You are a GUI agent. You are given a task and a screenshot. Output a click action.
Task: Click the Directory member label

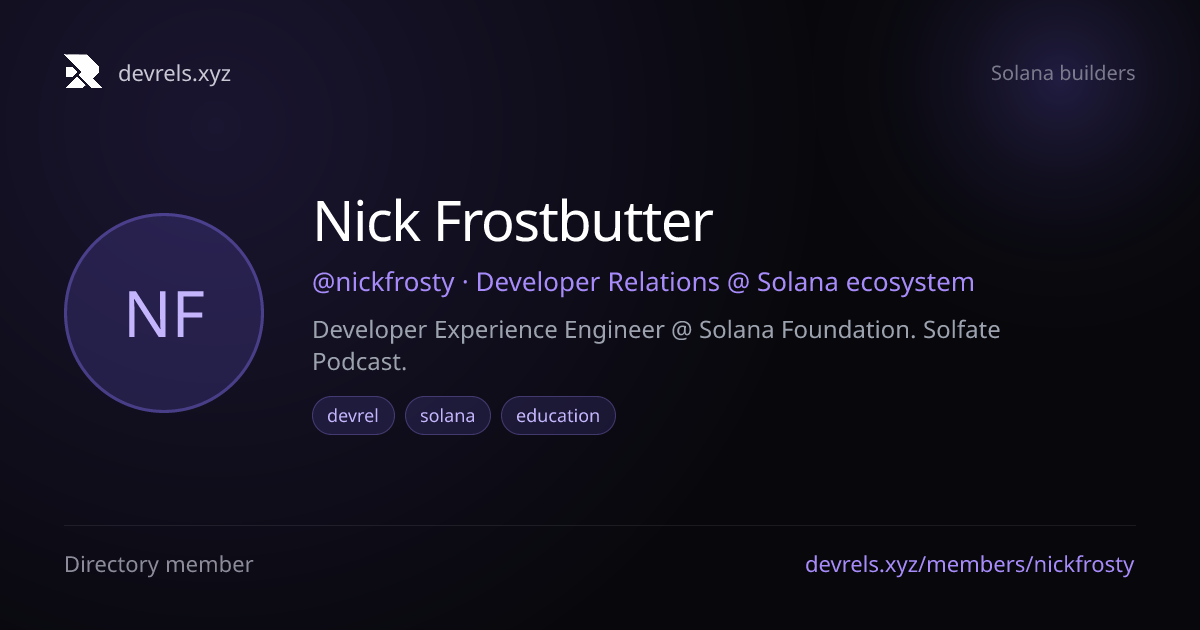[x=159, y=565]
